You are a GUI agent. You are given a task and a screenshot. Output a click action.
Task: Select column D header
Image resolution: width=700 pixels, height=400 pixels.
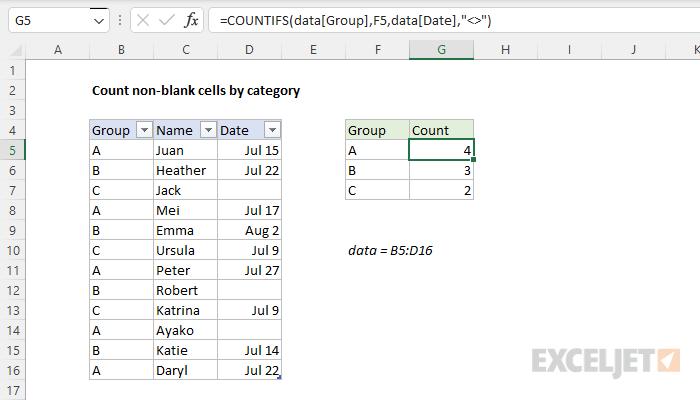[250, 50]
